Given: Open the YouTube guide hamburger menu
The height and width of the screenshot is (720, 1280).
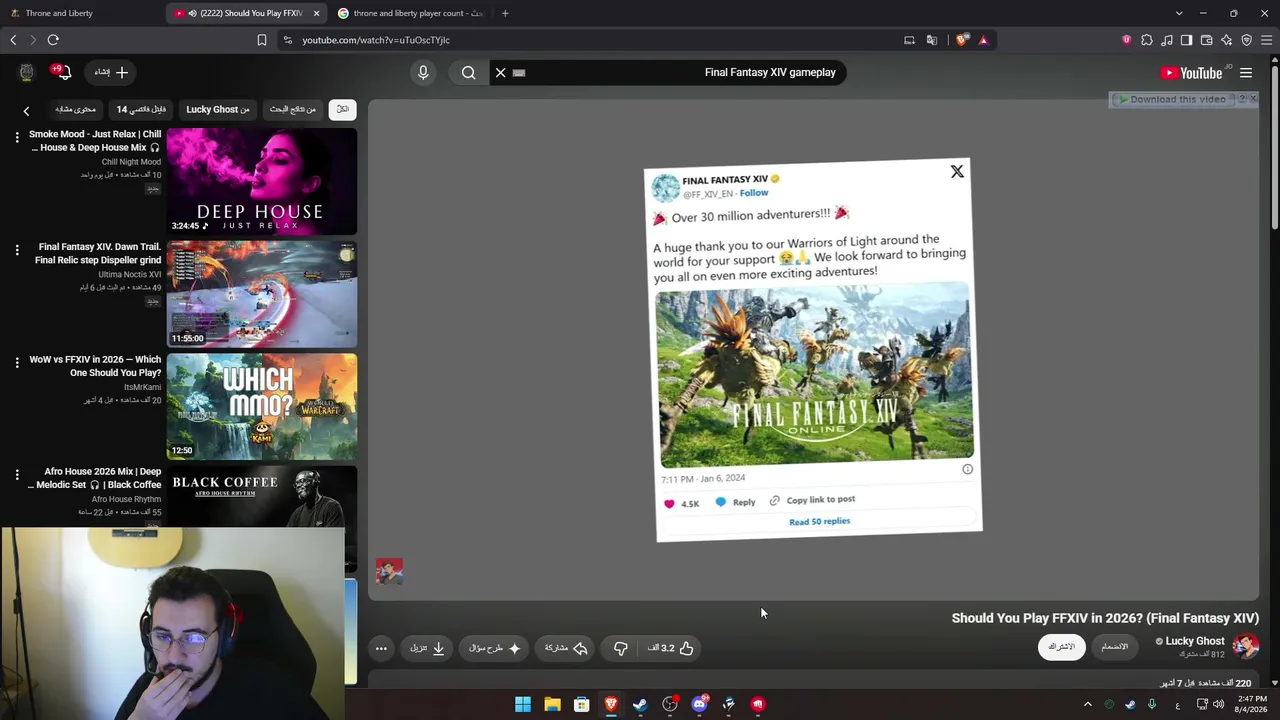Looking at the screenshot, I should 1246,73.
